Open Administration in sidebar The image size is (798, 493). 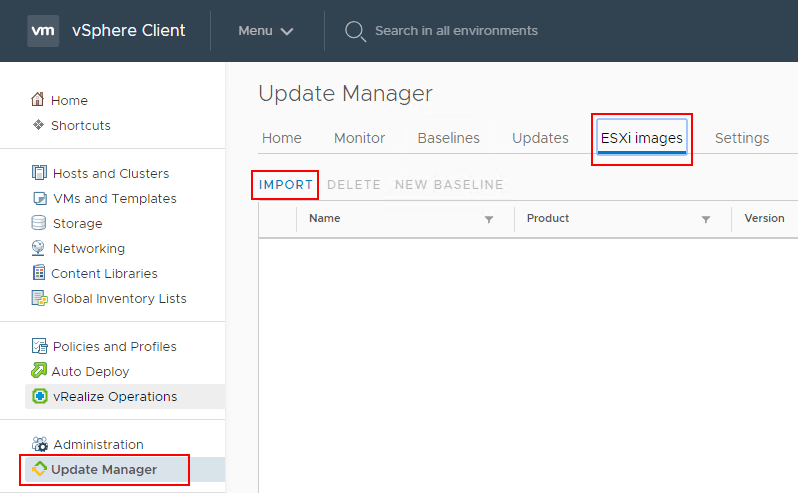coord(98,445)
